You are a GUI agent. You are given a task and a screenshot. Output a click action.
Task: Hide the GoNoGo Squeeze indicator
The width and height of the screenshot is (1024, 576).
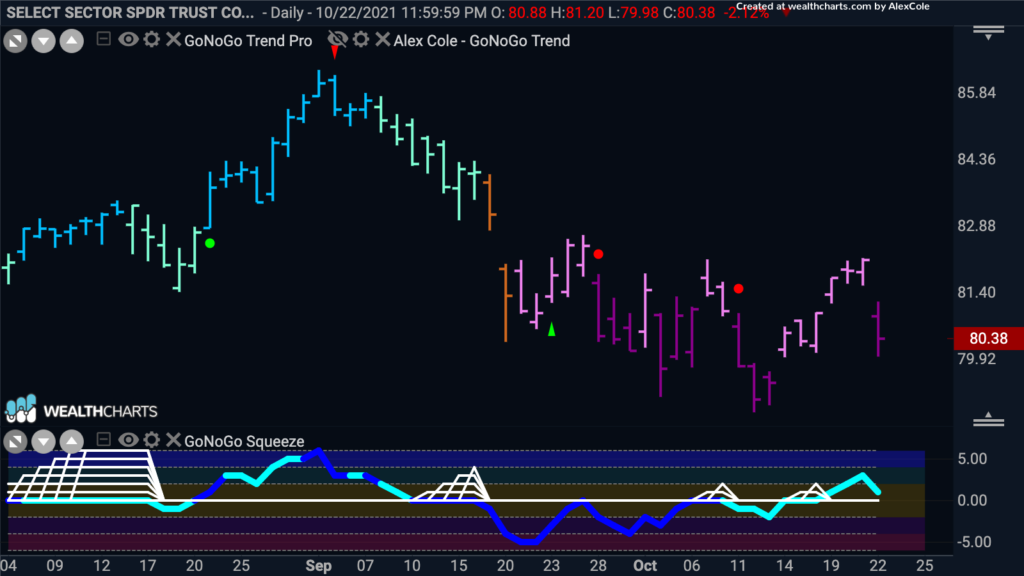128,440
